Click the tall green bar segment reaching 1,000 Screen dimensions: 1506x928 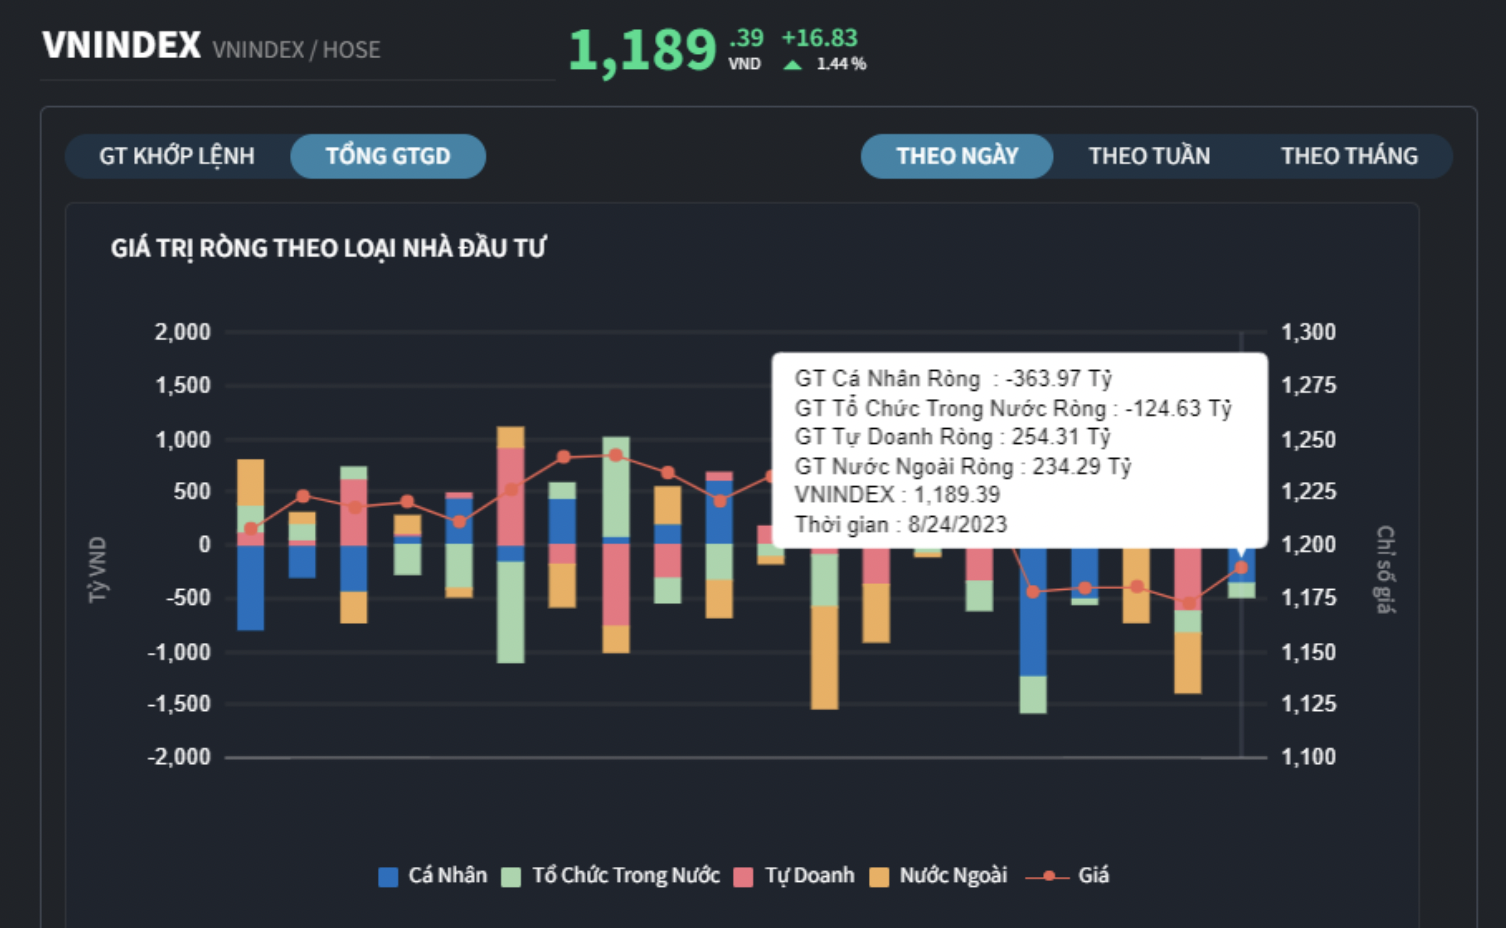[616, 487]
